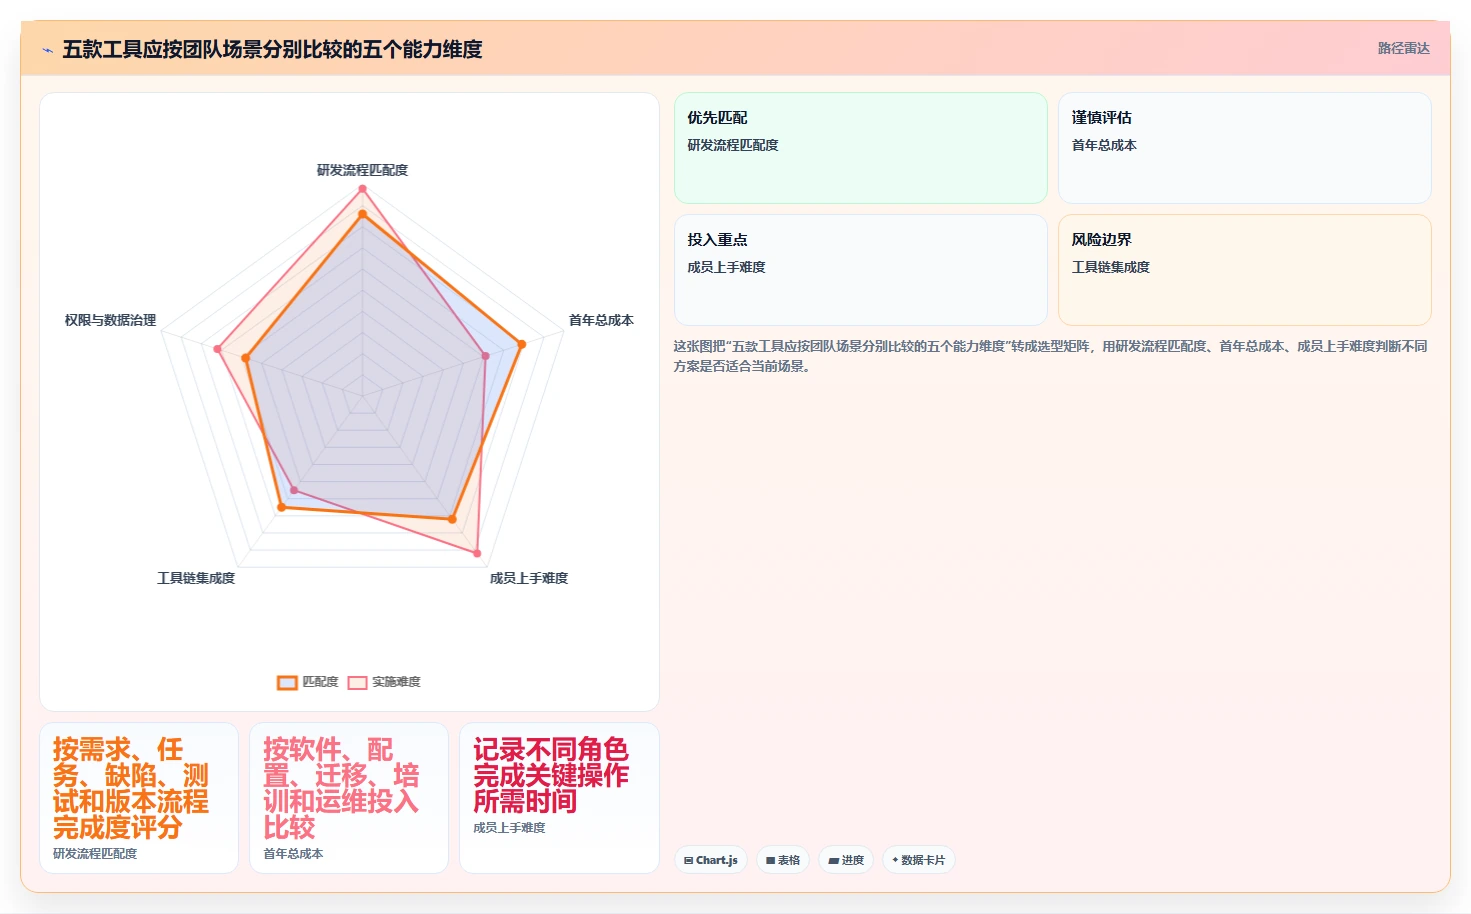The height and width of the screenshot is (914, 1471).
Task: Click the 进度 tag
Action: [846, 860]
